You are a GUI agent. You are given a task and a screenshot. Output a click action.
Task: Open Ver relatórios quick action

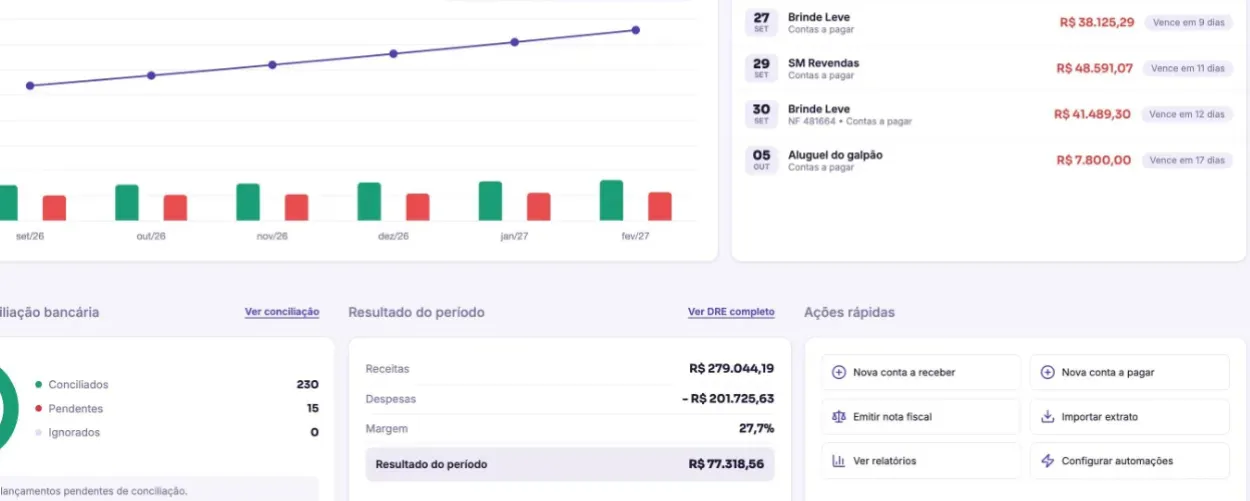click(921, 461)
